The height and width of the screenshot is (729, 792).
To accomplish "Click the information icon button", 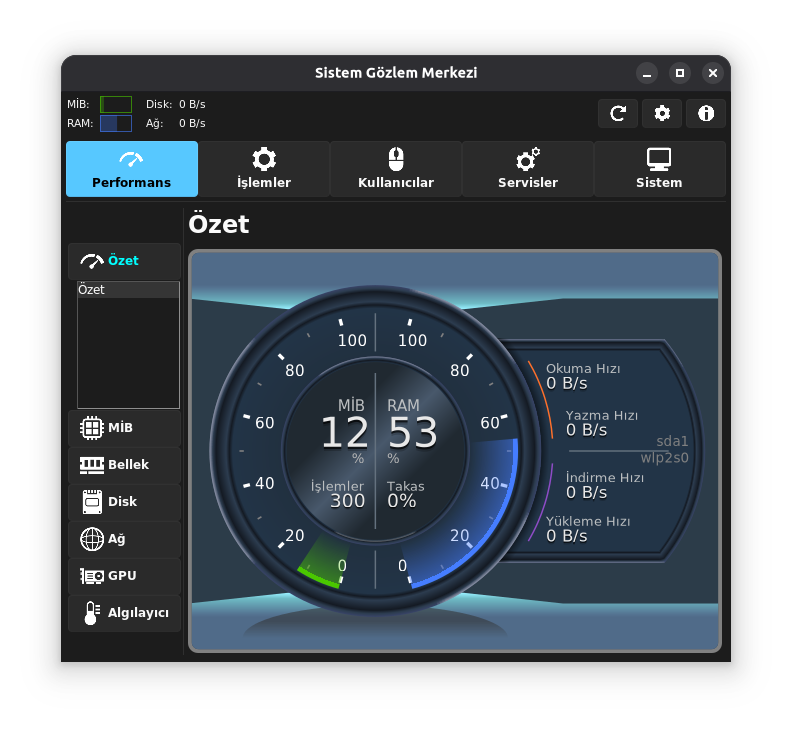I will click(705, 113).
